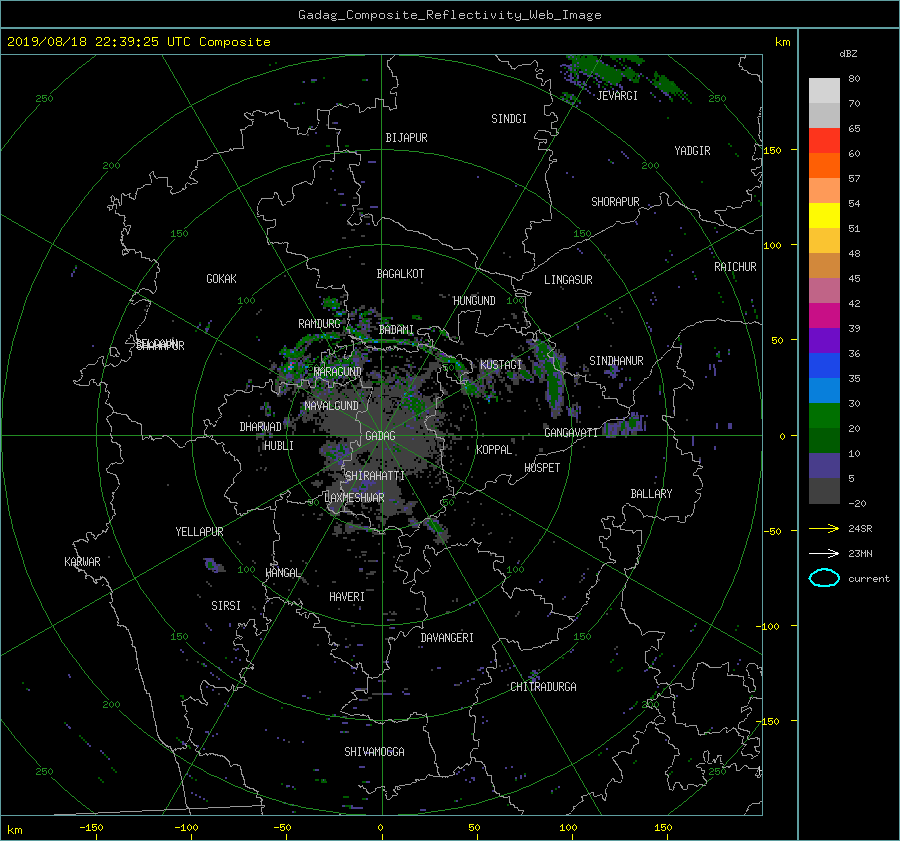The width and height of the screenshot is (900, 841).
Task: Click the NAVALGUND city label
Action: [331, 406]
